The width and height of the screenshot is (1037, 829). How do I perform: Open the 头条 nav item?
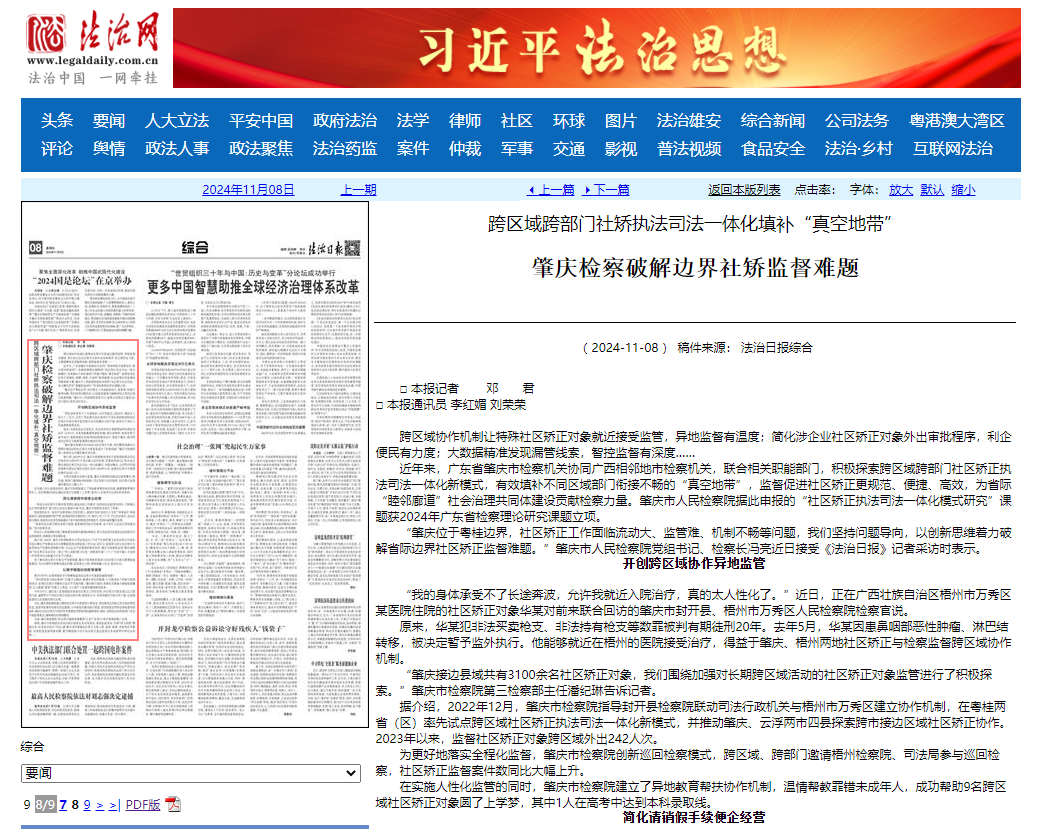(57, 120)
